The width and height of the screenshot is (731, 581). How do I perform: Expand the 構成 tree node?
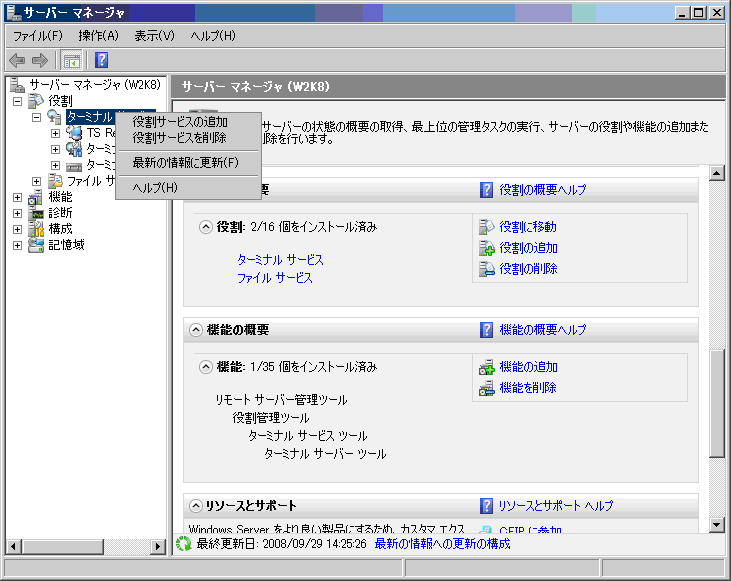click(x=17, y=229)
